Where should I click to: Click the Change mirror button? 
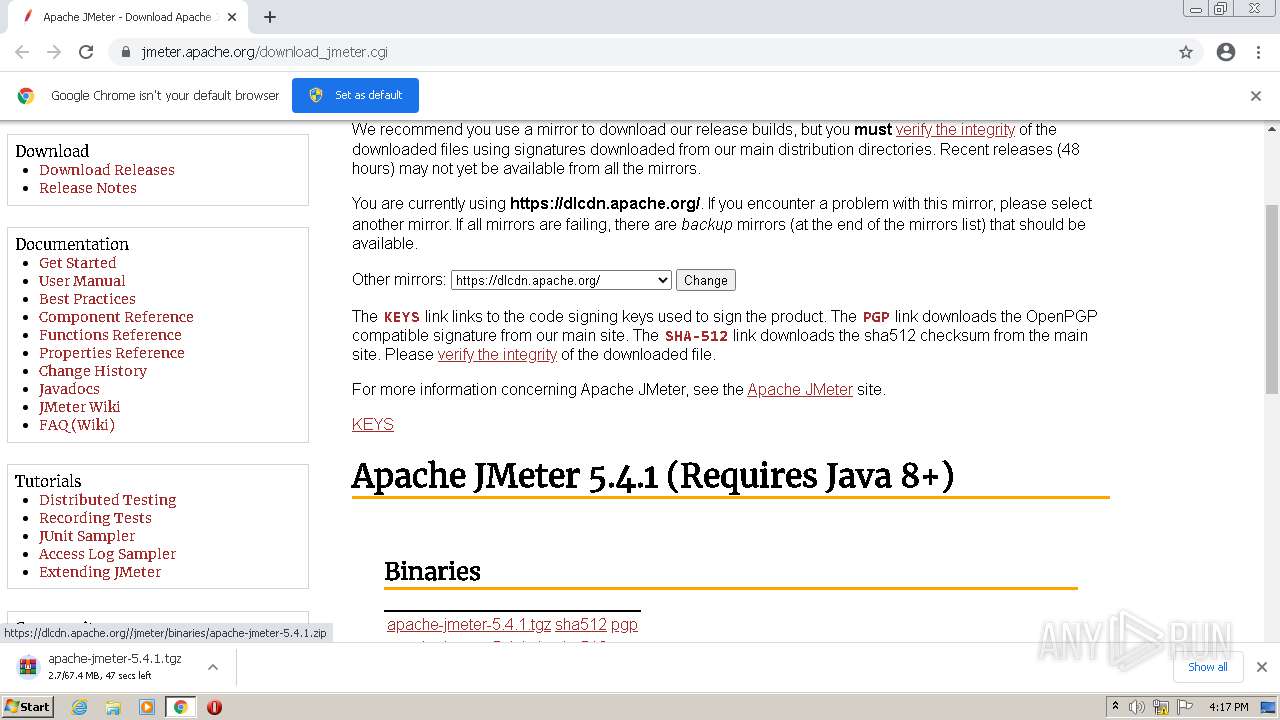click(x=706, y=280)
